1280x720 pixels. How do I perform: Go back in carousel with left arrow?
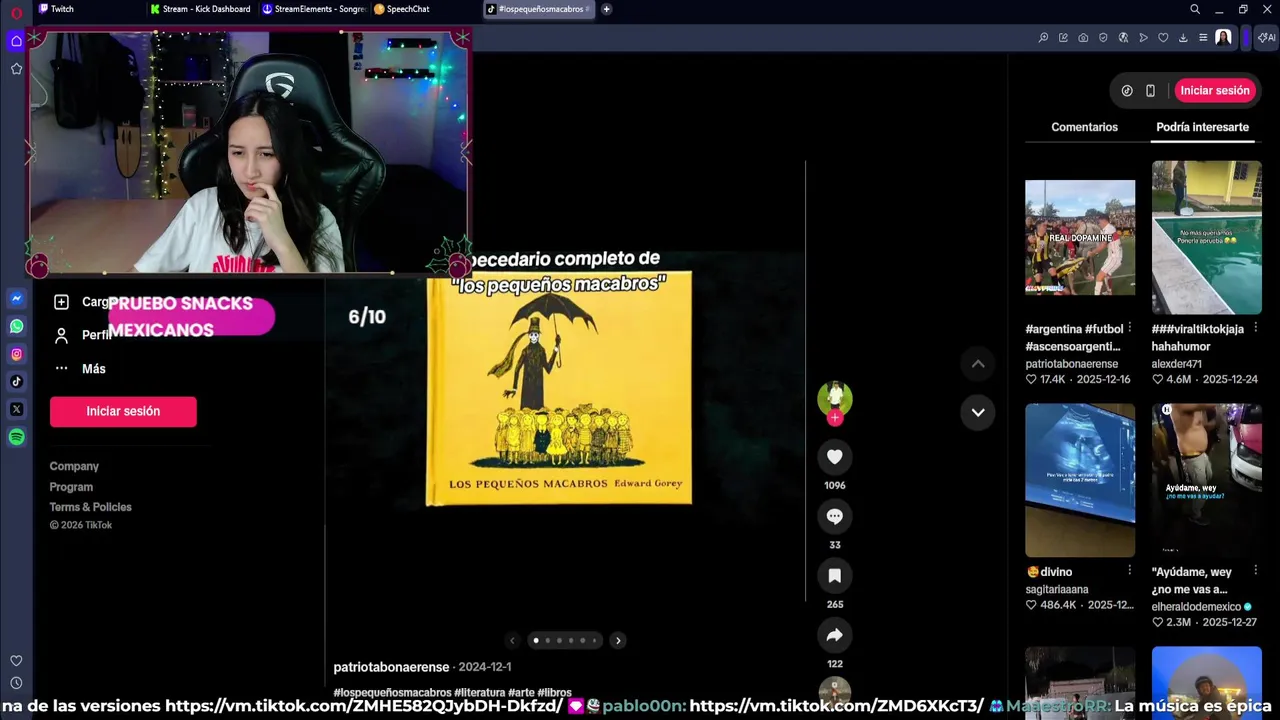pos(512,641)
